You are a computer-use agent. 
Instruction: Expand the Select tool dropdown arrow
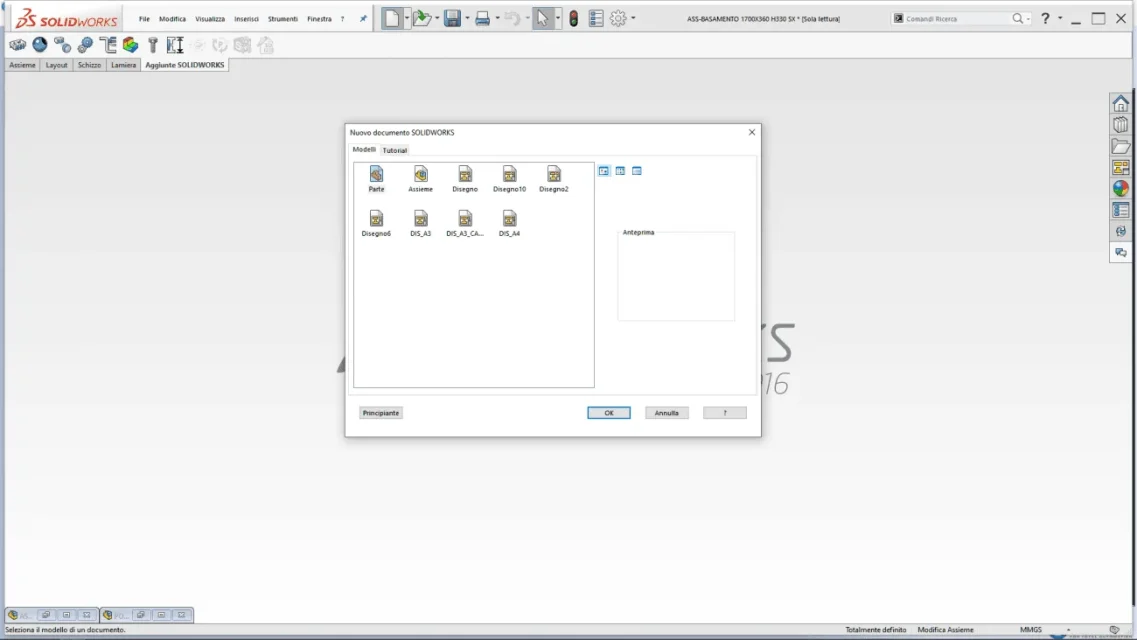pos(558,19)
